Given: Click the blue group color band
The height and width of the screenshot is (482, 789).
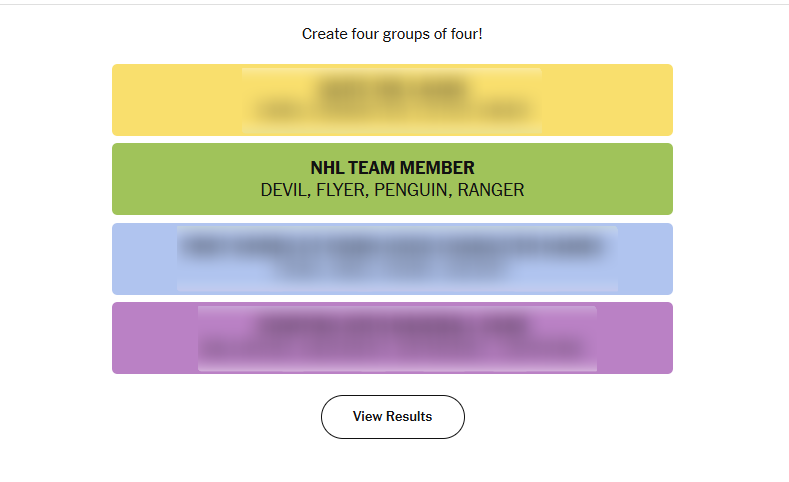Looking at the screenshot, I should coord(144,258).
